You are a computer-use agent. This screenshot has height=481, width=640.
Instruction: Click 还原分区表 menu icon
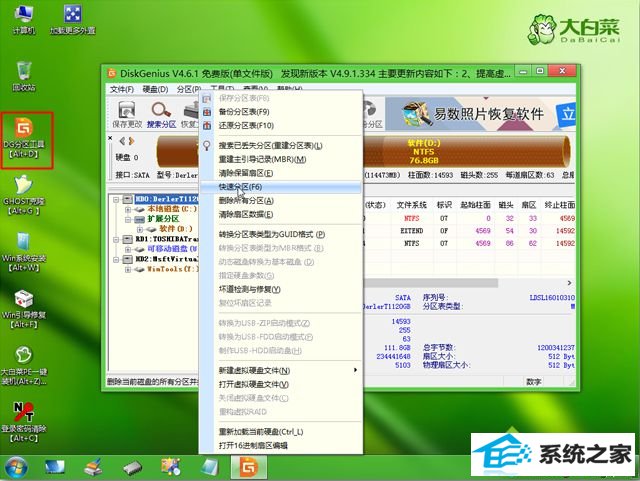pyautogui.click(x=207, y=126)
